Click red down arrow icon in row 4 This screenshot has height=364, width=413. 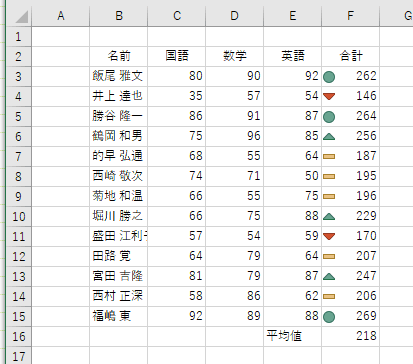tap(329, 96)
